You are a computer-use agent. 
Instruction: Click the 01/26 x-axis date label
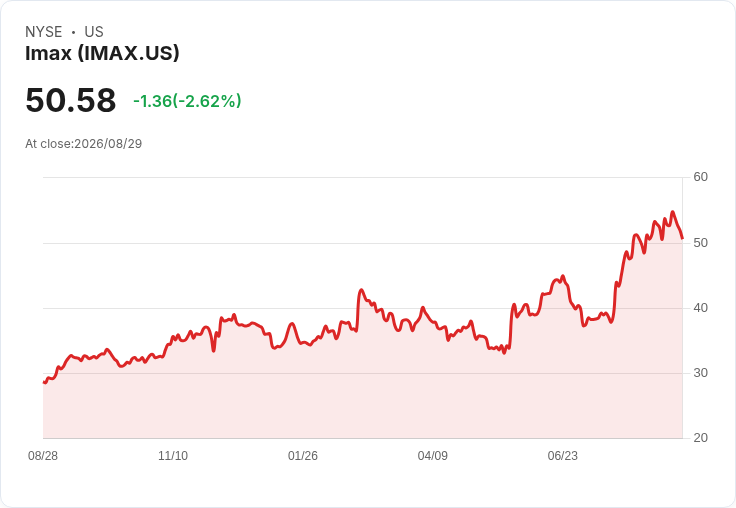coord(303,455)
